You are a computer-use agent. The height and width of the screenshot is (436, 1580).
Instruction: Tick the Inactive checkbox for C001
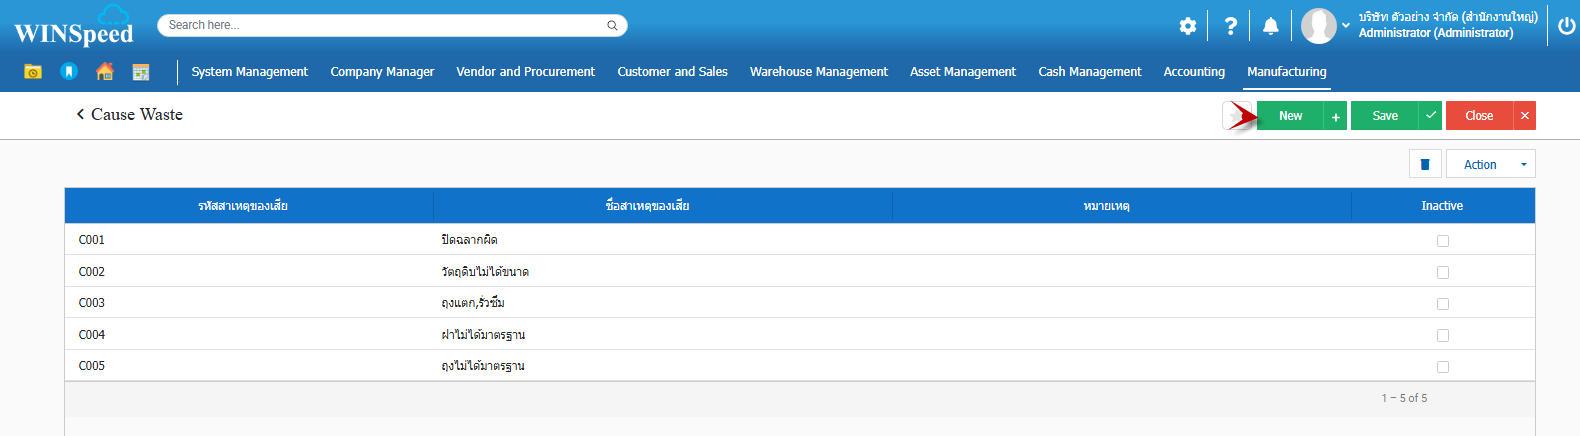pyautogui.click(x=1442, y=241)
